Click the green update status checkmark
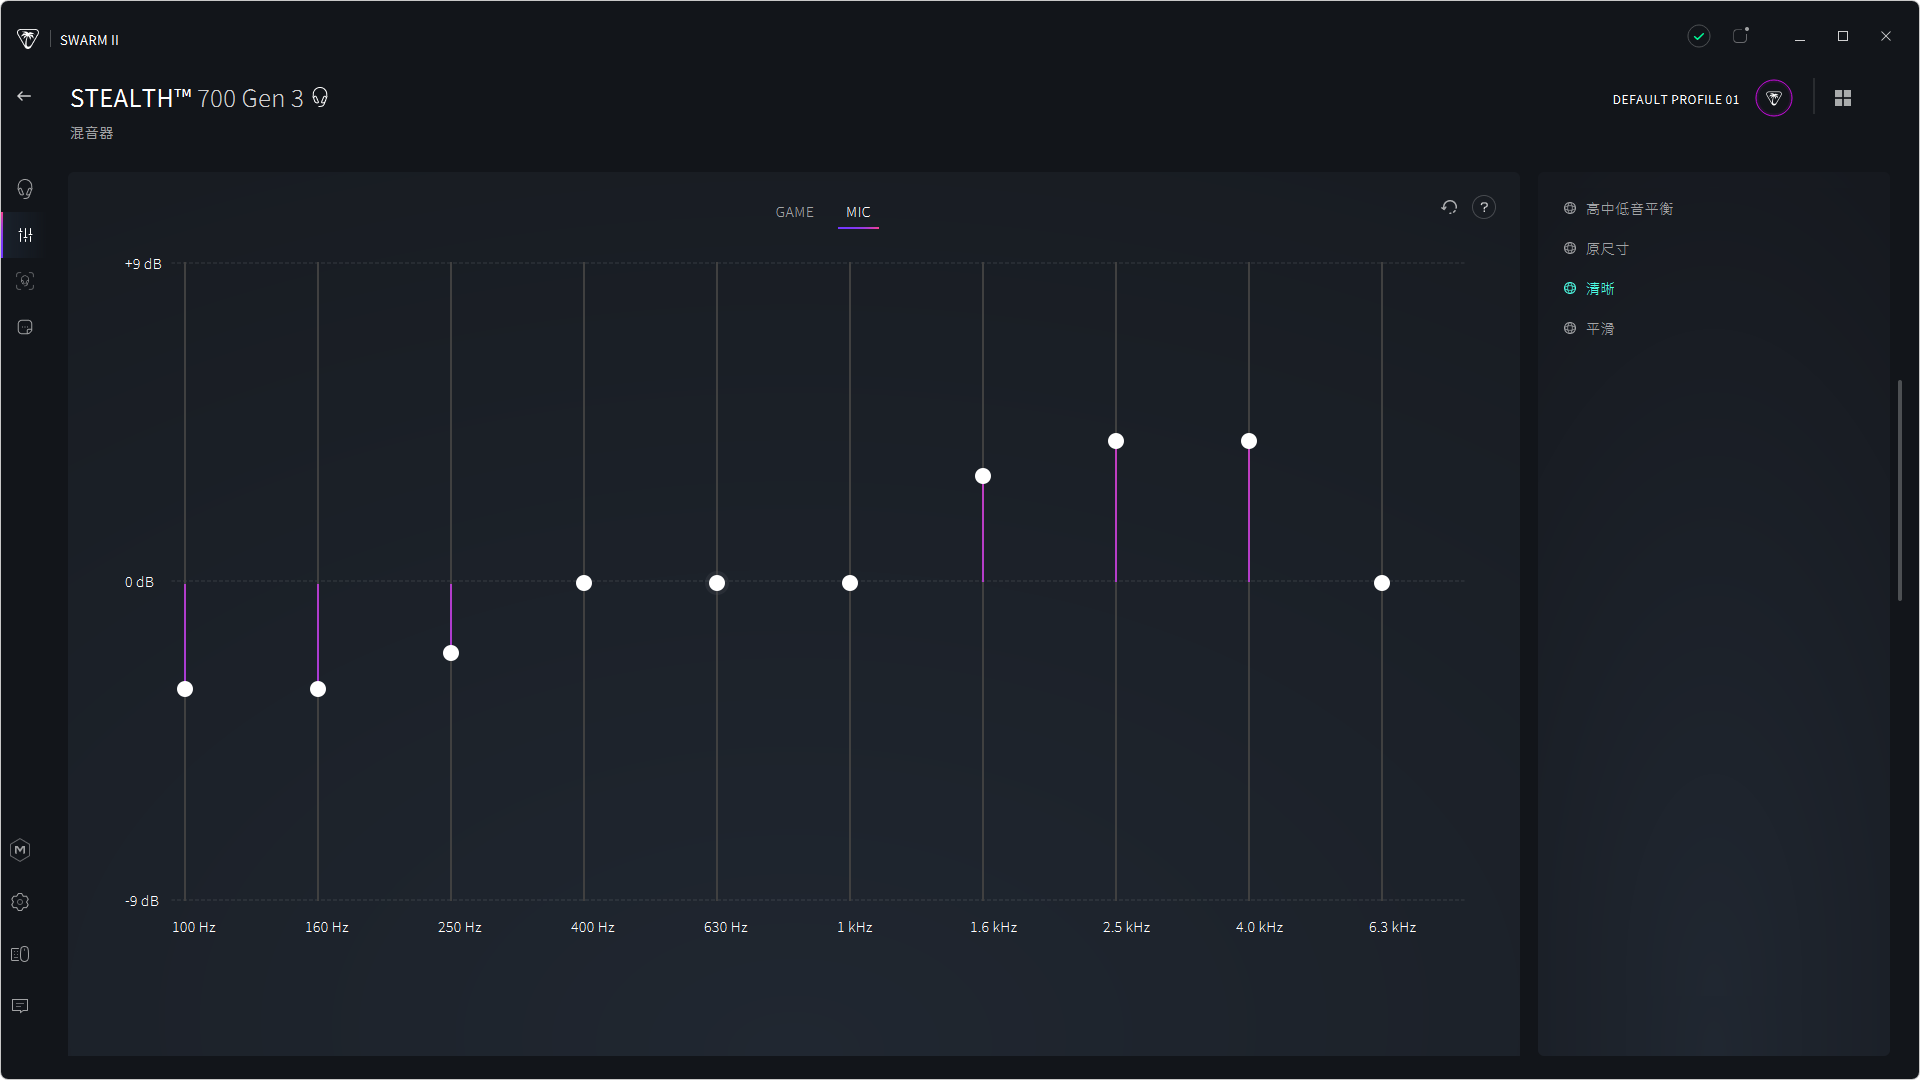This screenshot has height=1080, width=1920. tap(1699, 36)
